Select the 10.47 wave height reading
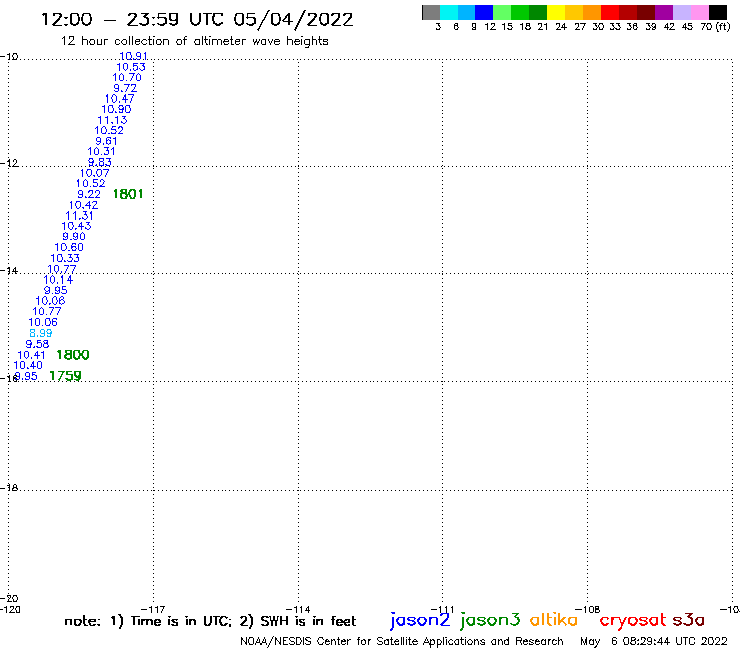The width and height of the screenshot is (740, 650). tap(119, 99)
